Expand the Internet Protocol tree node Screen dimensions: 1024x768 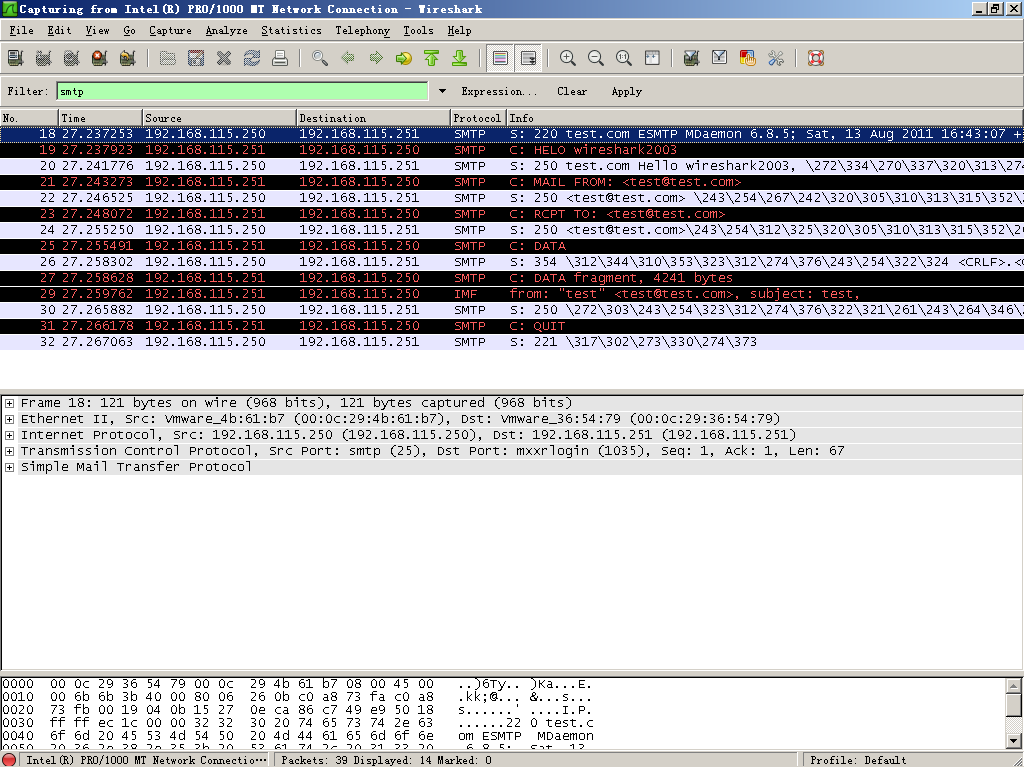[9, 436]
